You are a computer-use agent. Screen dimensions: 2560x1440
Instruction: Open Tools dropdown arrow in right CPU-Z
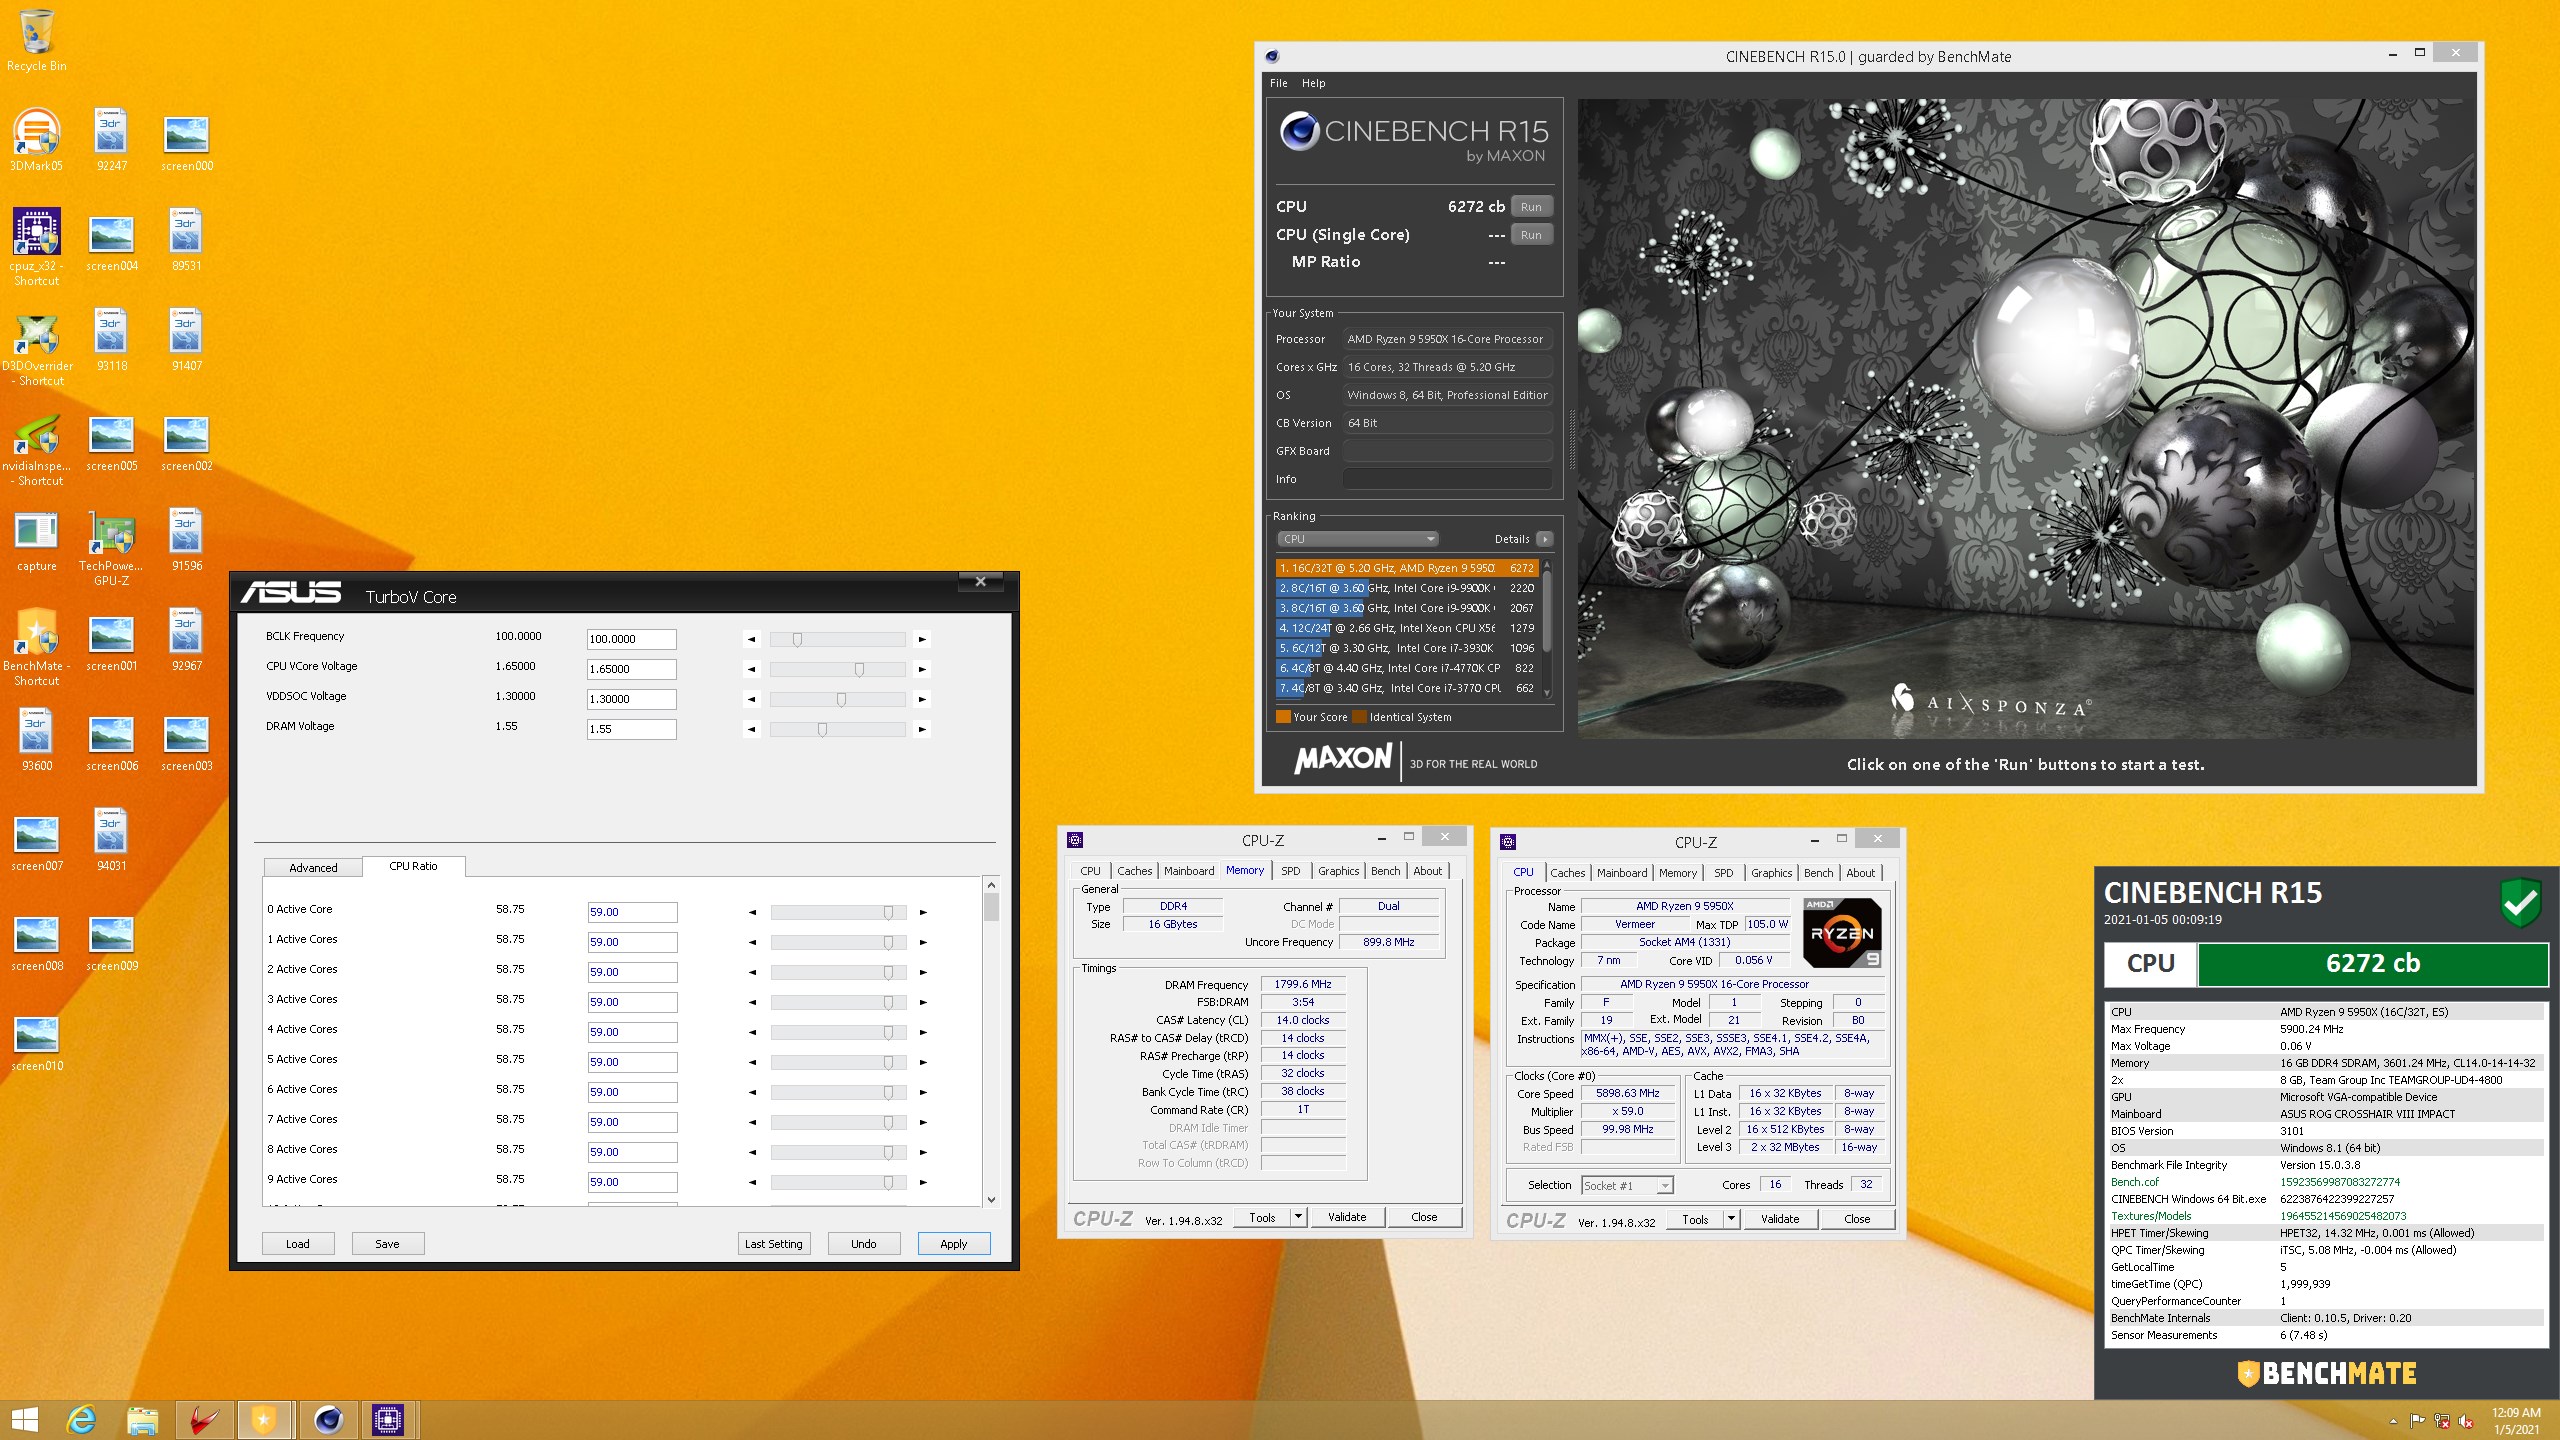pyautogui.click(x=1731, y=1219)
